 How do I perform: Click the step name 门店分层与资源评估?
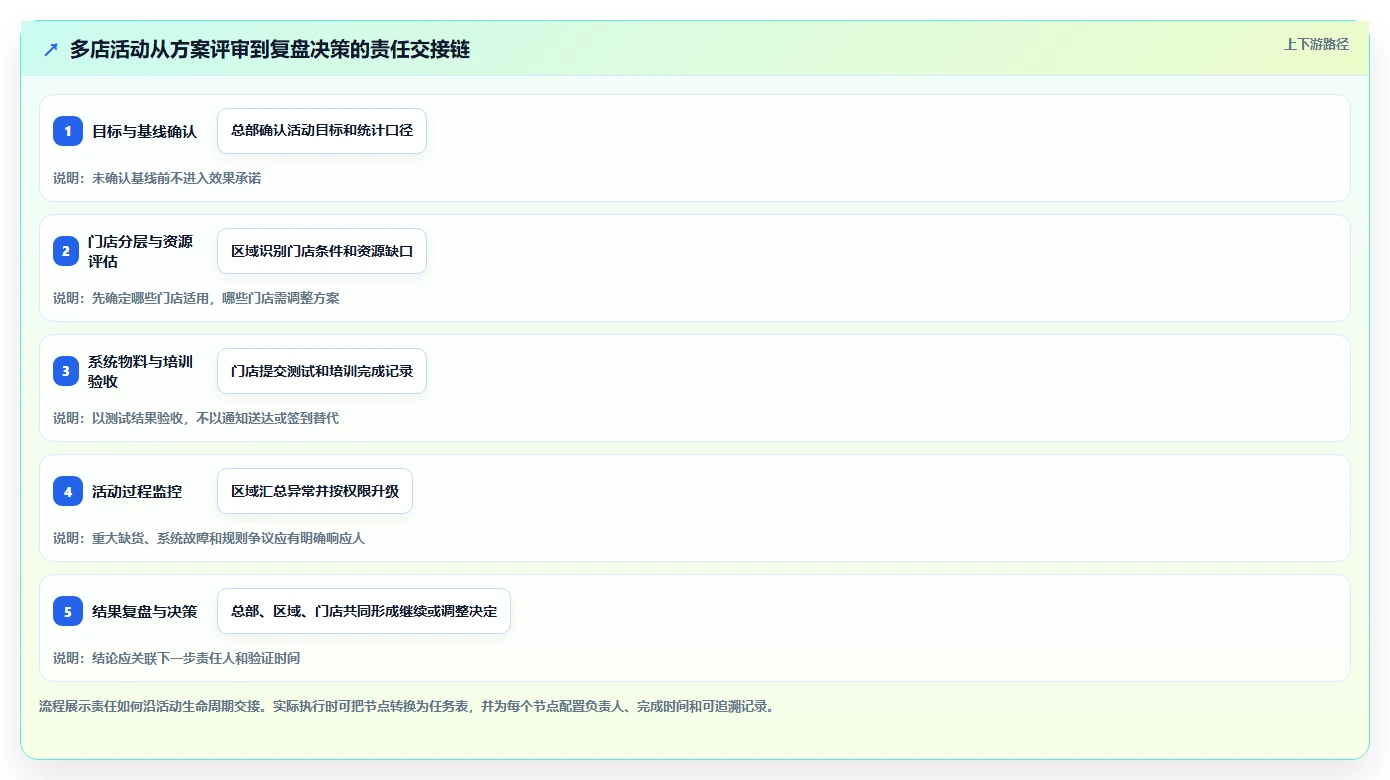[140, 251]
